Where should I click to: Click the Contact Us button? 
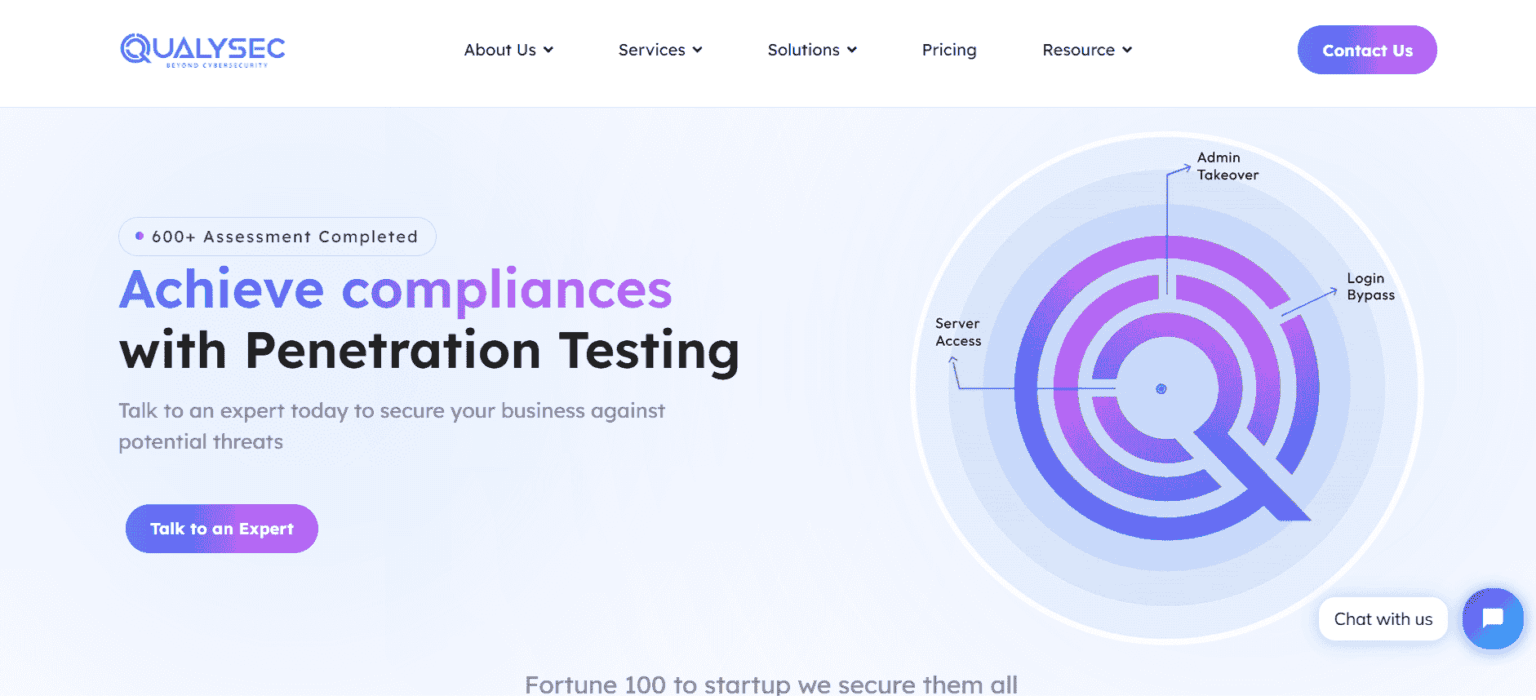1367,49
